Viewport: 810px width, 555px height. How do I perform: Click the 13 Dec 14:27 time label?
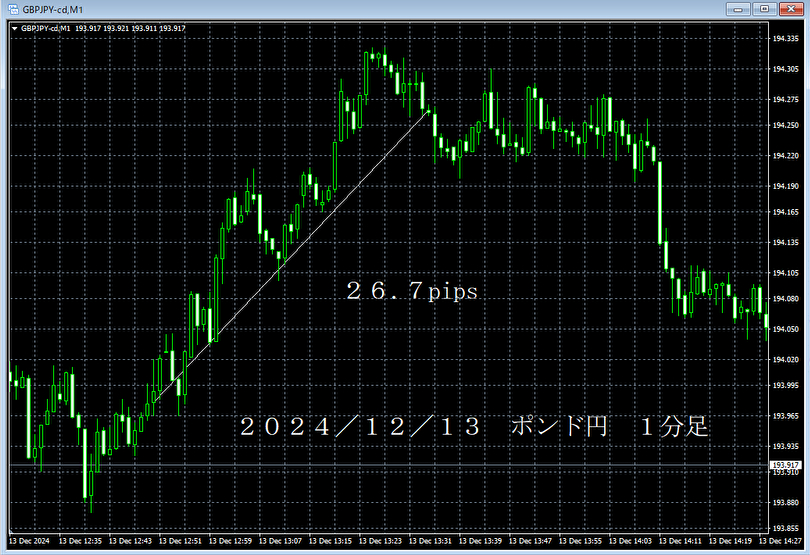tap(781, 541)
